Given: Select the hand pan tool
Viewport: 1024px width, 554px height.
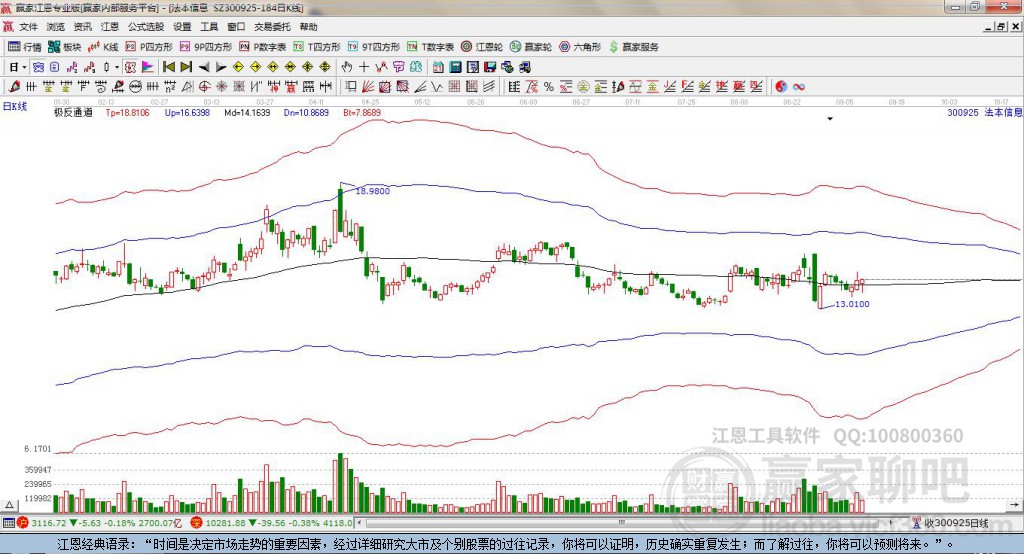Looking at the screenshot, I should point(347,67).
